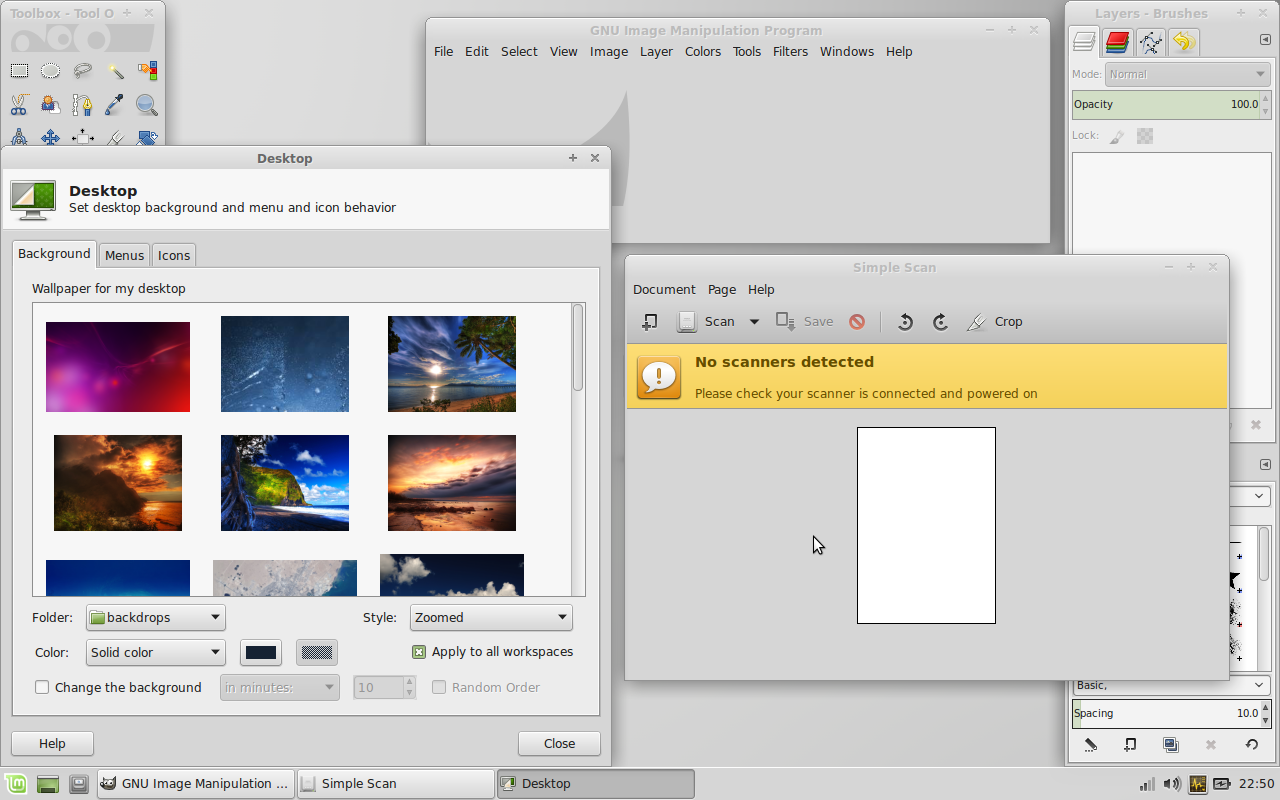Viewport: 1280px width, 800px height.
Task: Select the Paths tool in the toolbox
Action: (83, 104)
